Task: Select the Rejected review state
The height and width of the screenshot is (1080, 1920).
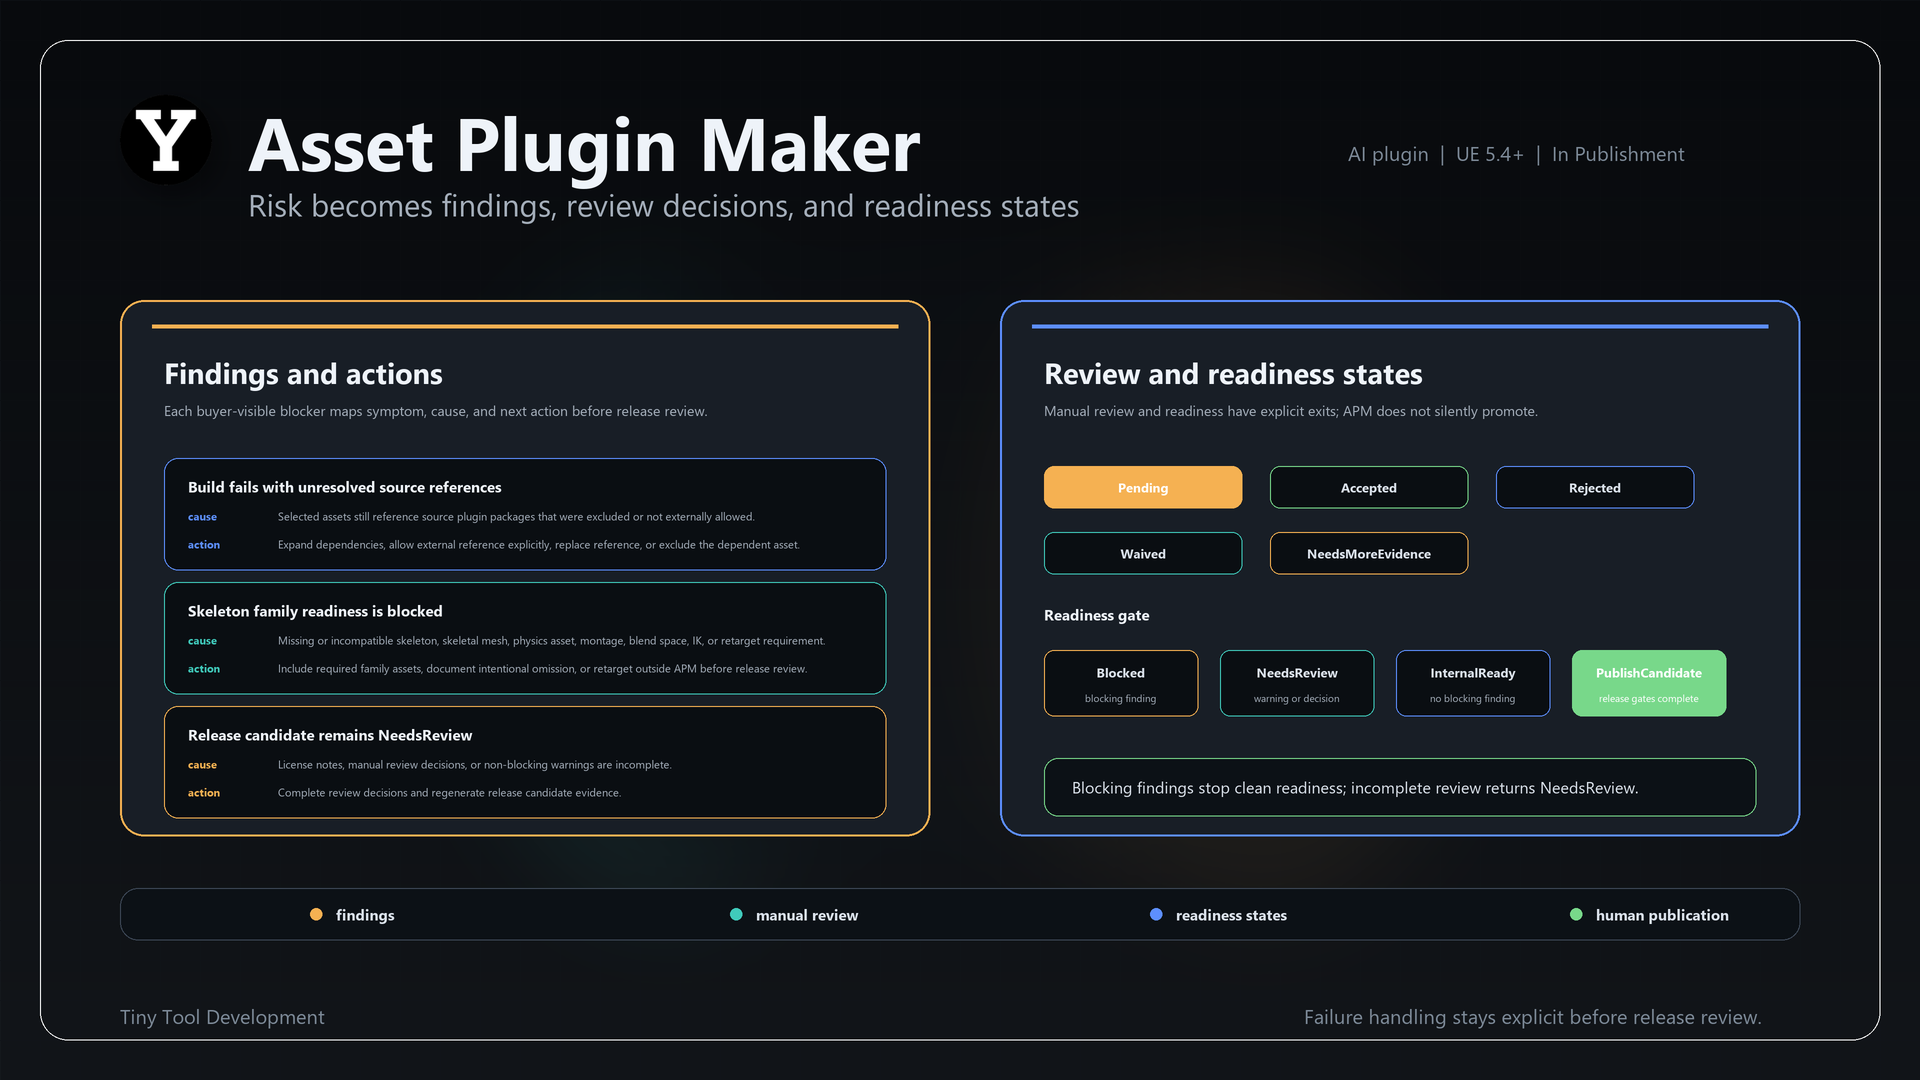Action: coord(1595,487)
